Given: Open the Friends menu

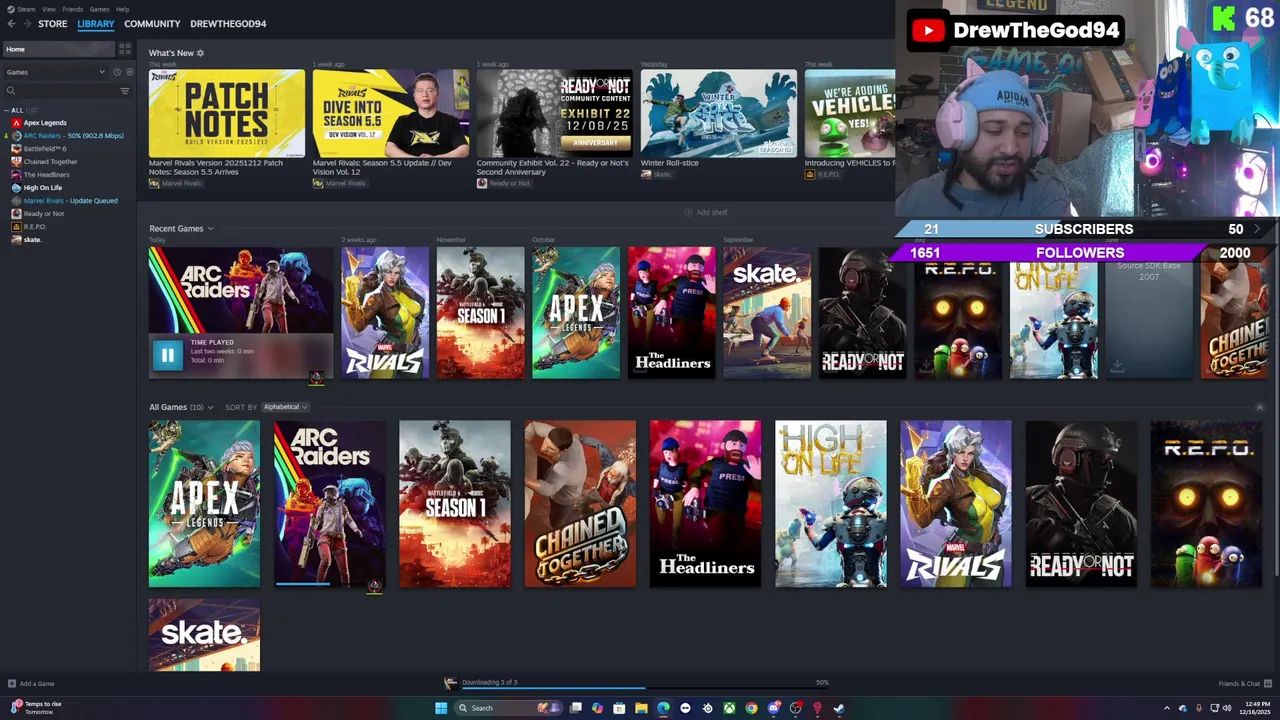Looking at the screenshot, I should 73,9.
